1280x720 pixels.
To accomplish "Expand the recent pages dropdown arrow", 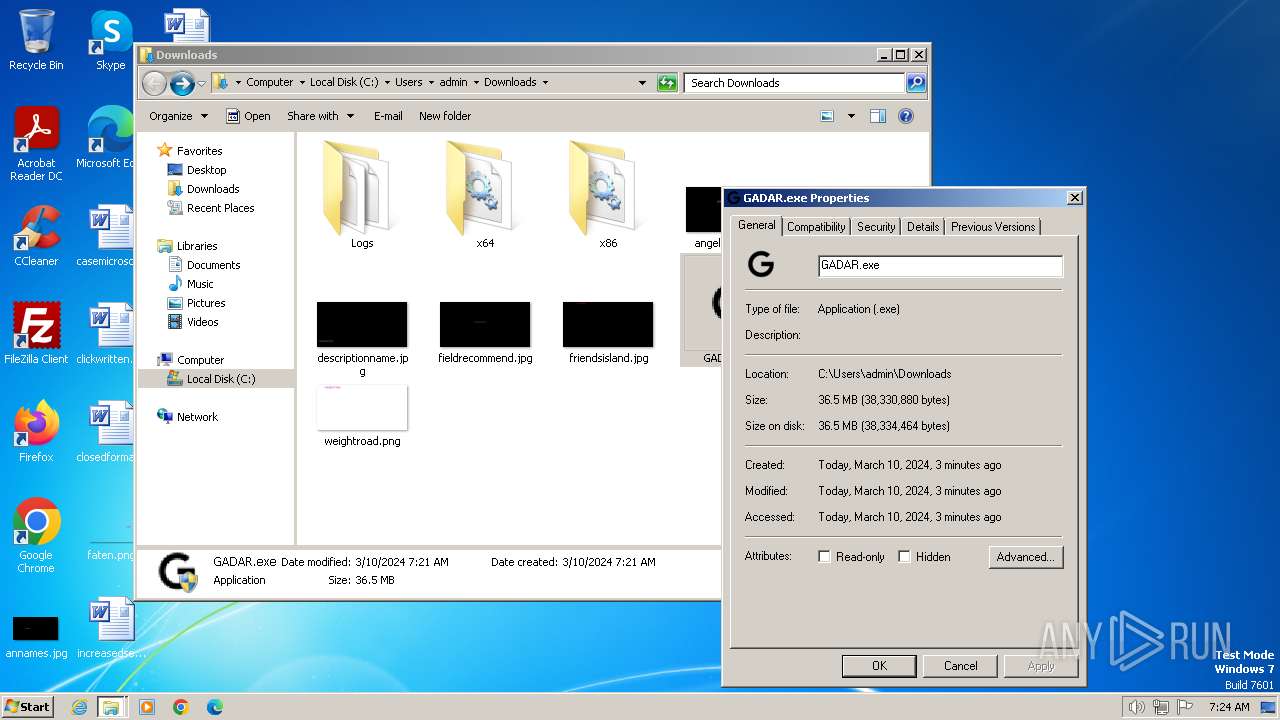I will pos(202,83).
